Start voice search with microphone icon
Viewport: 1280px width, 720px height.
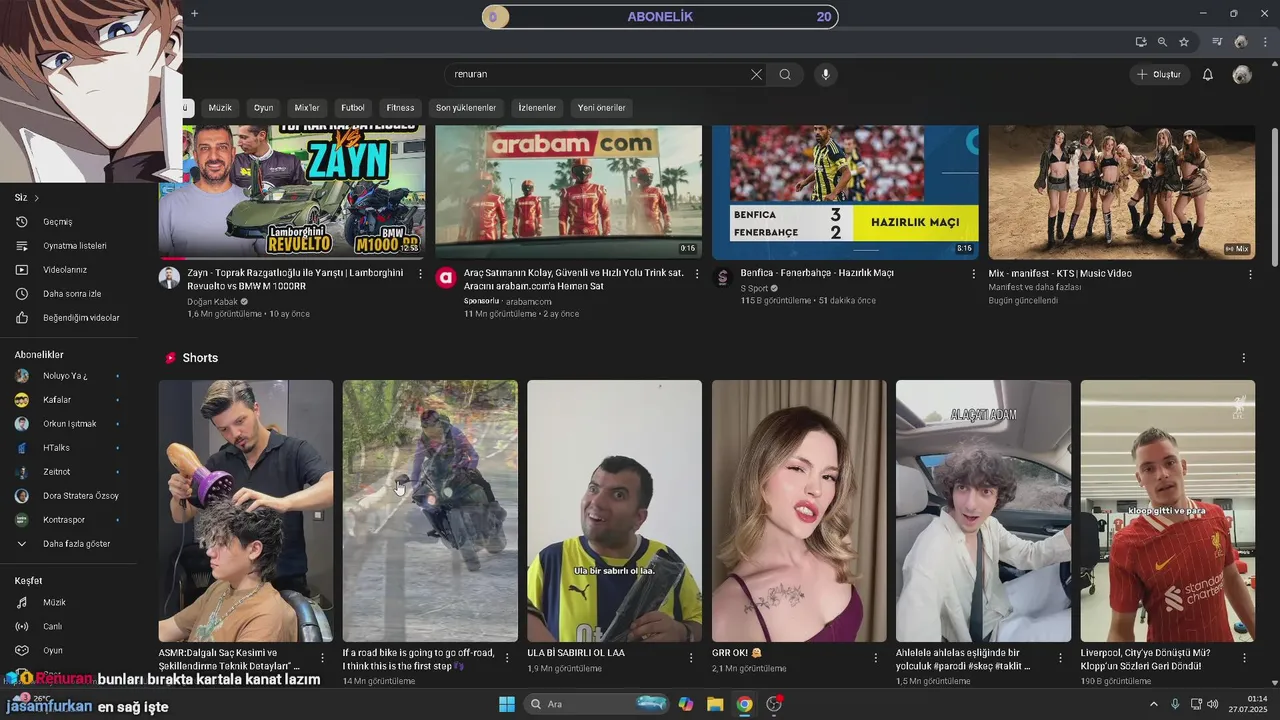coord(825,74)
